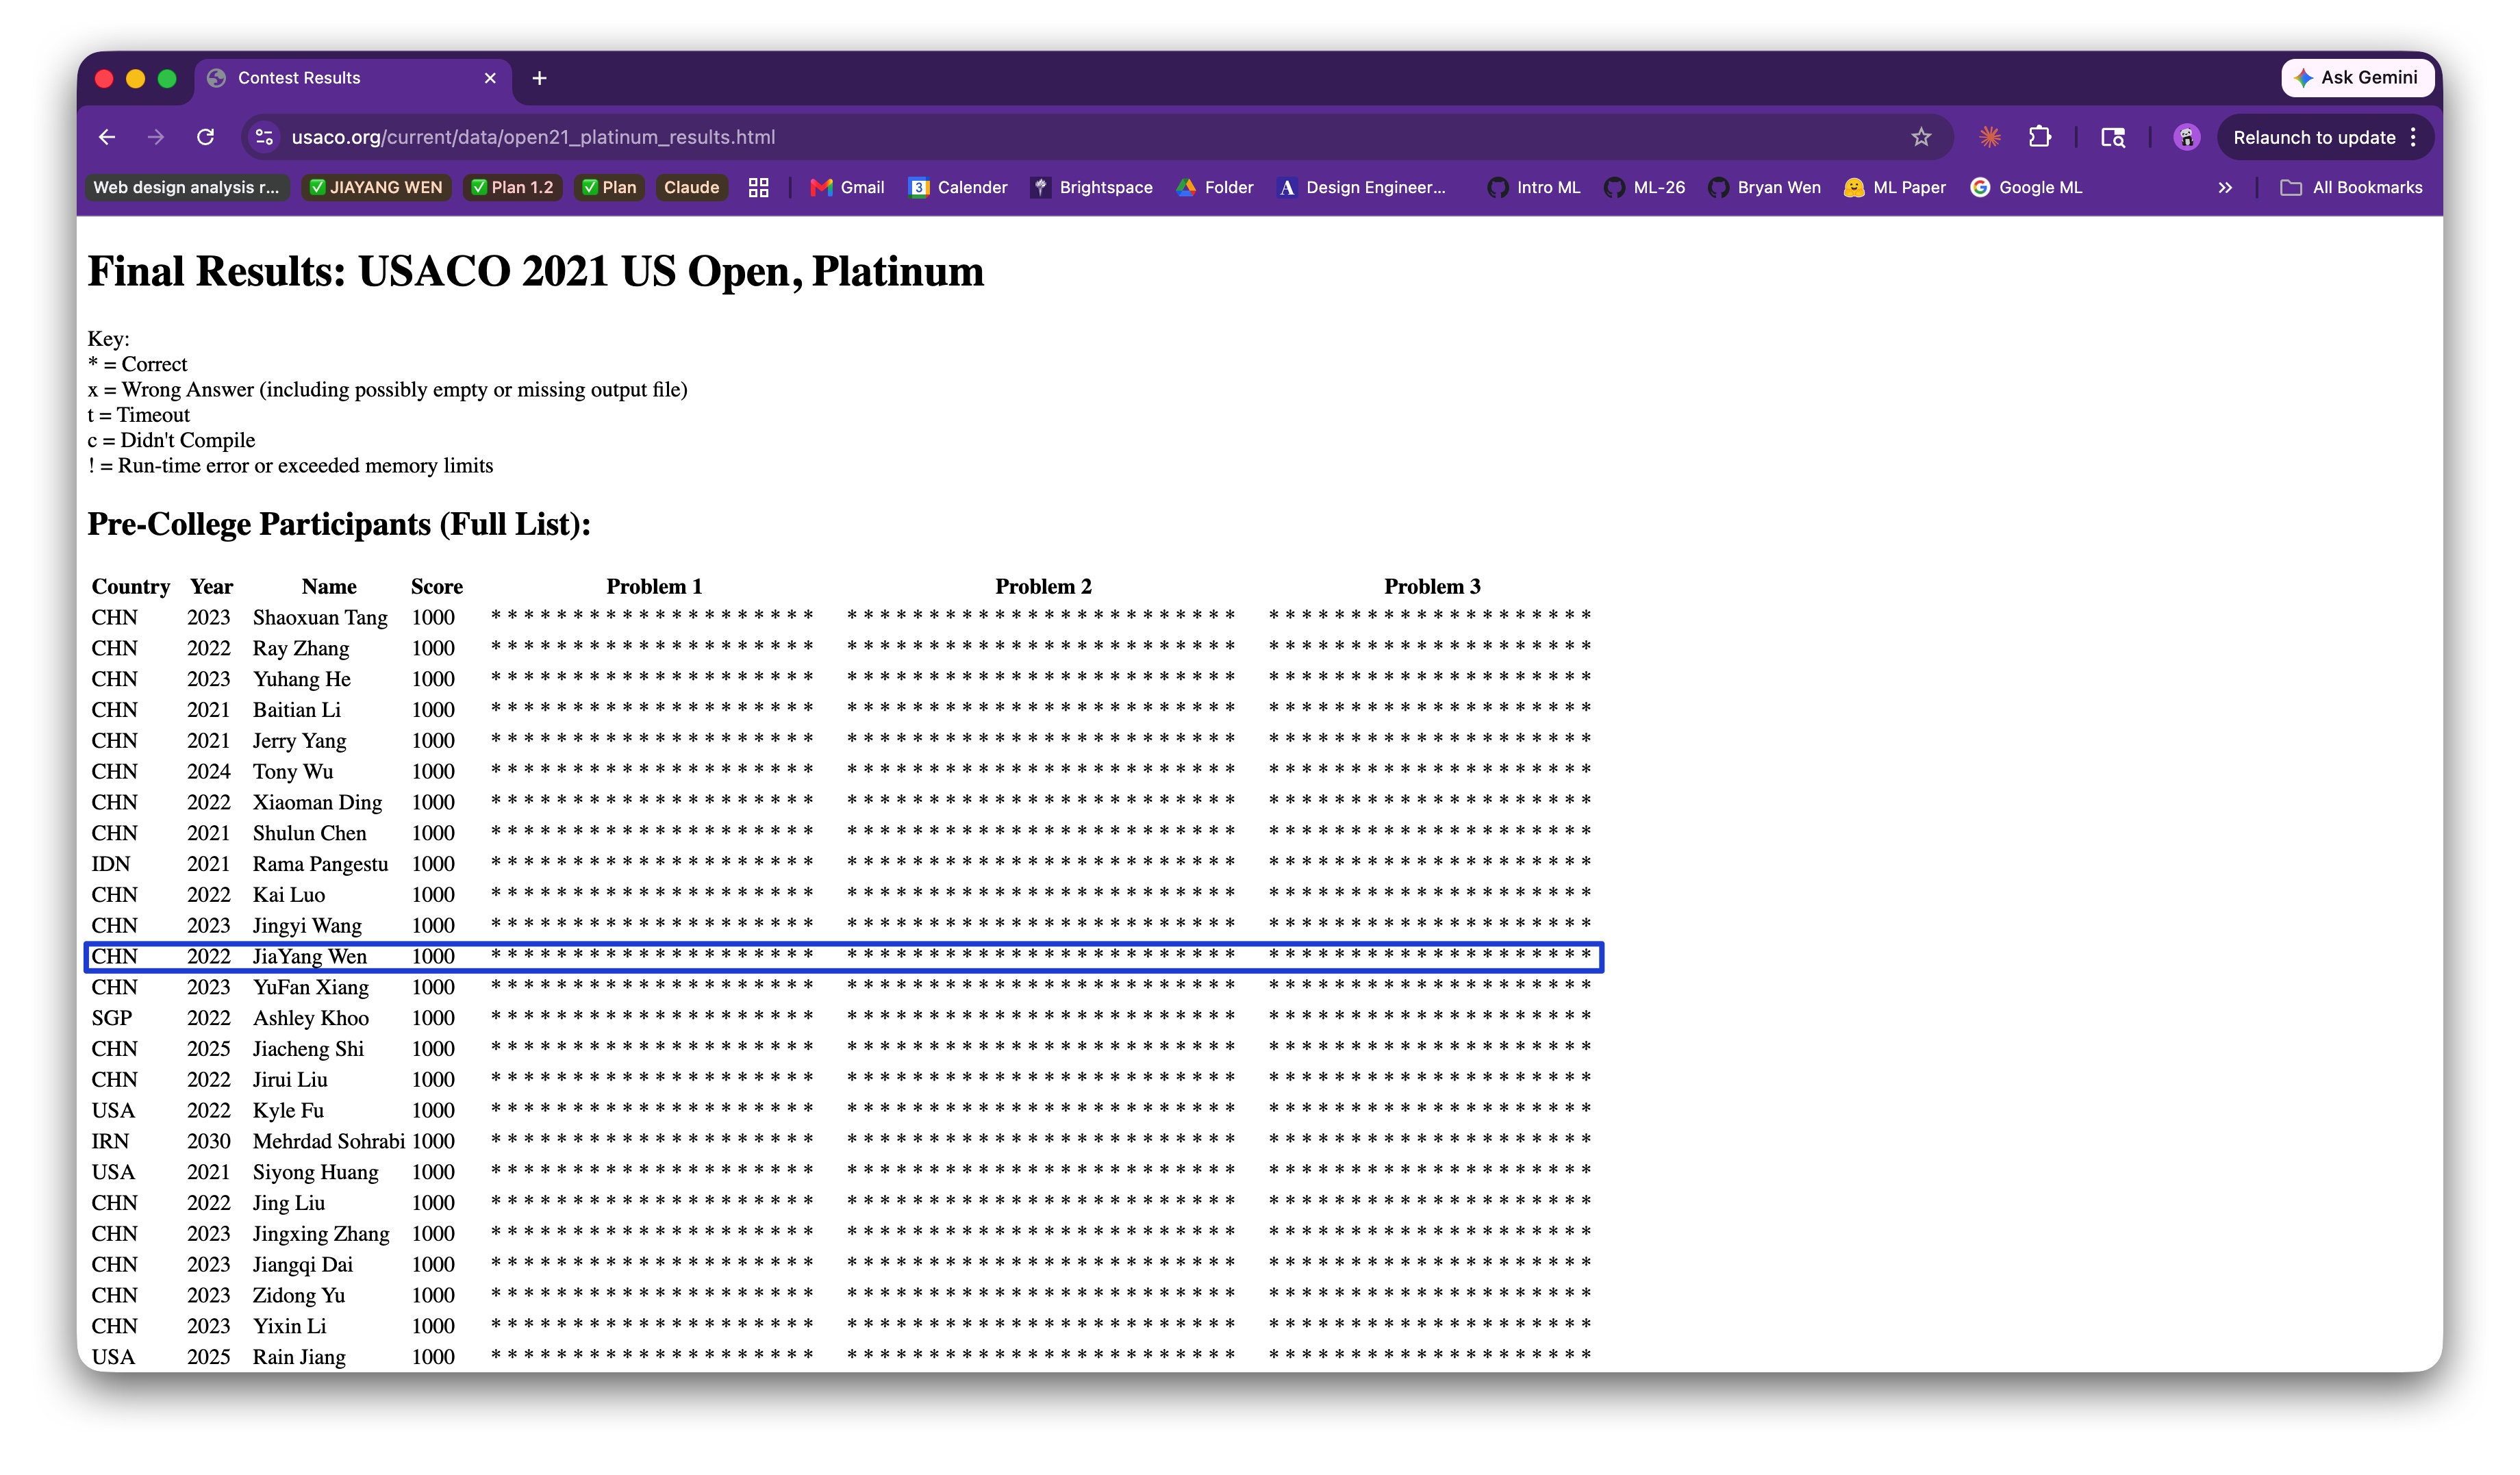Viewport: 2520px width, 1475px height.
Task: Click the name Rain Jiang
Action: coord(299,1357)
